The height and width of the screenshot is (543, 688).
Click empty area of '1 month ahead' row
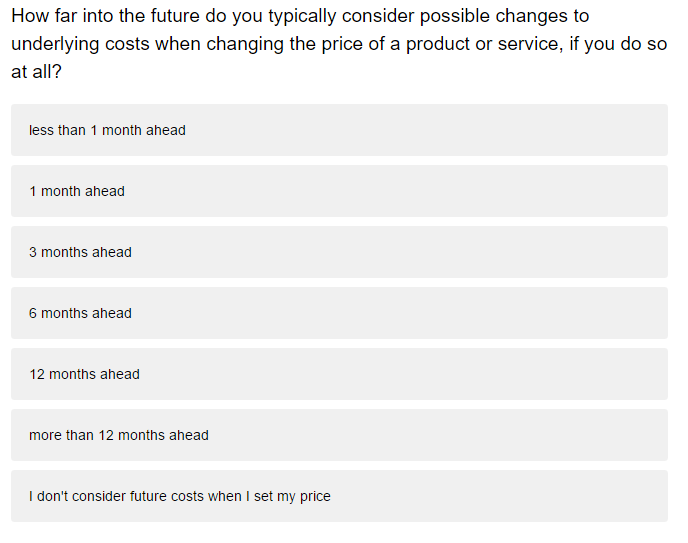(x=395, y=191)
